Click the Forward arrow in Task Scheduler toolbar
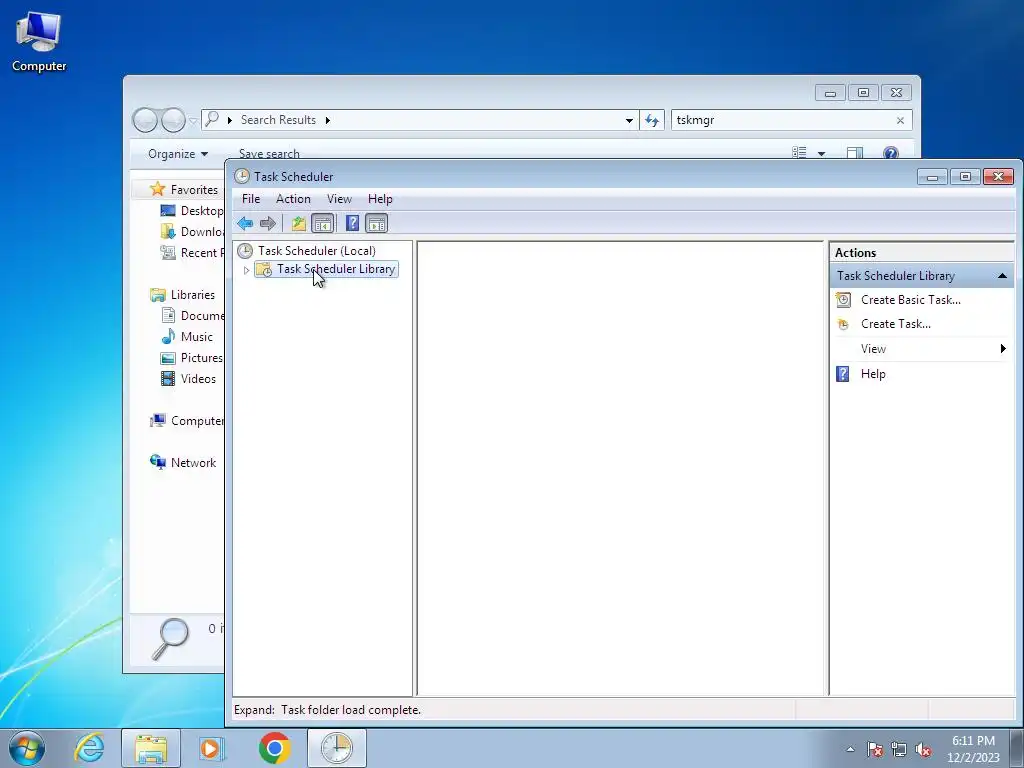This screenshot has height=768, width=1024. 268,223
